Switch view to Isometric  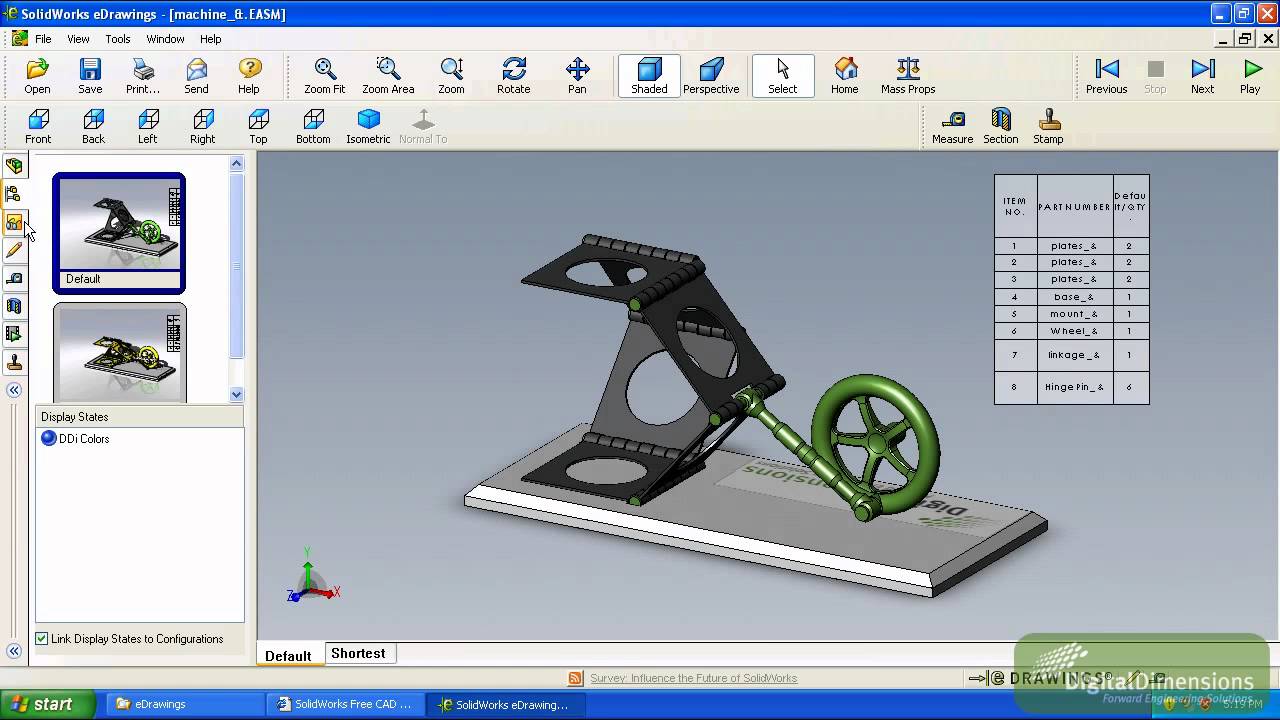[368, 125]
